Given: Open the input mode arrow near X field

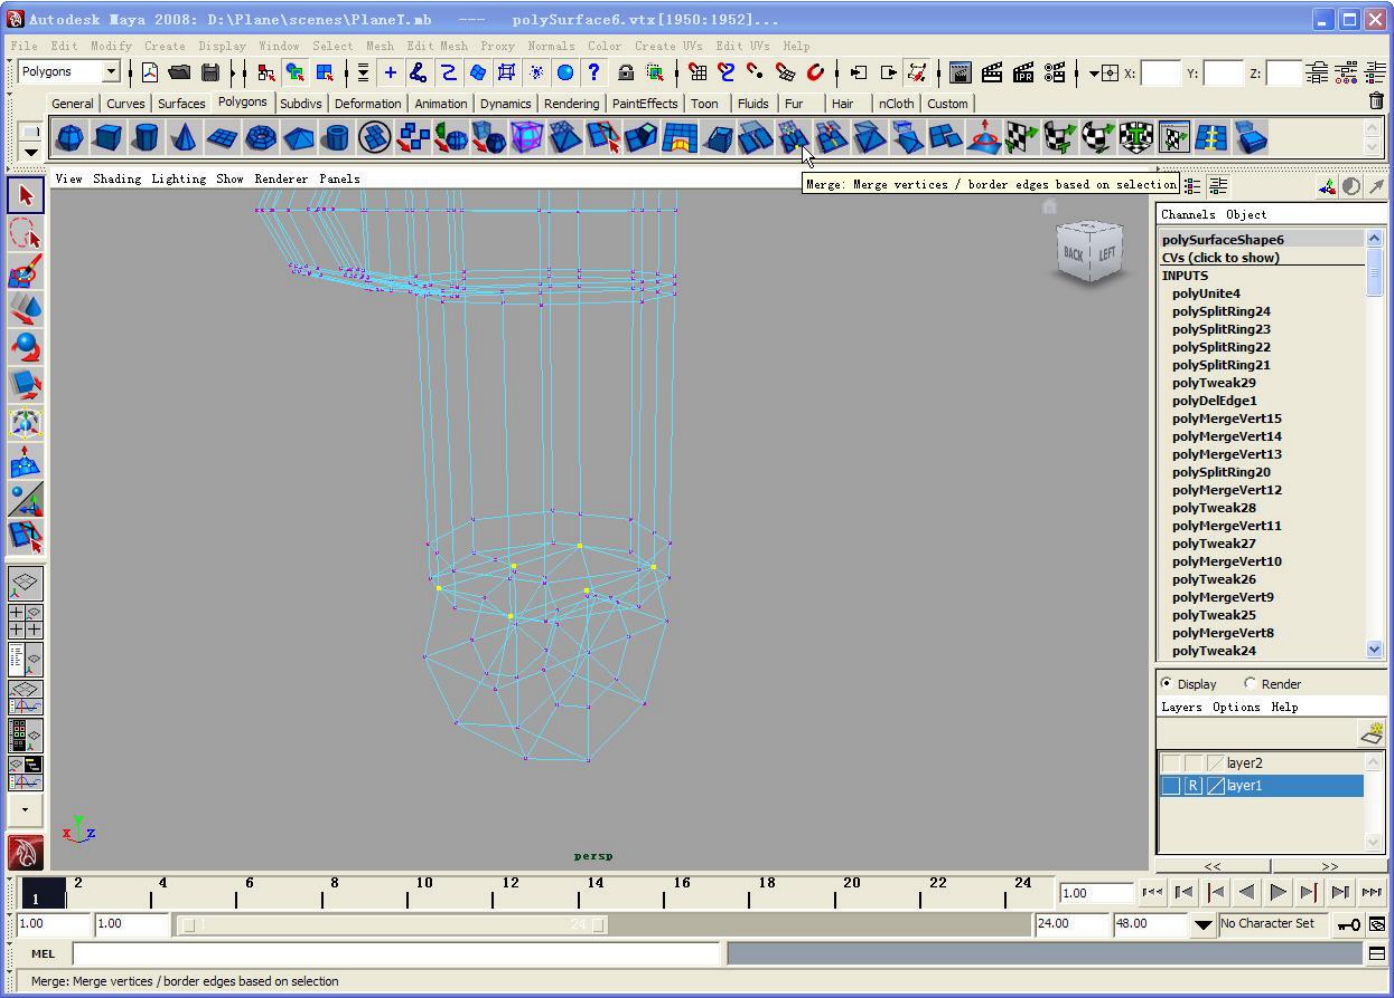Looking at the screenshot, I should 1094,73.
